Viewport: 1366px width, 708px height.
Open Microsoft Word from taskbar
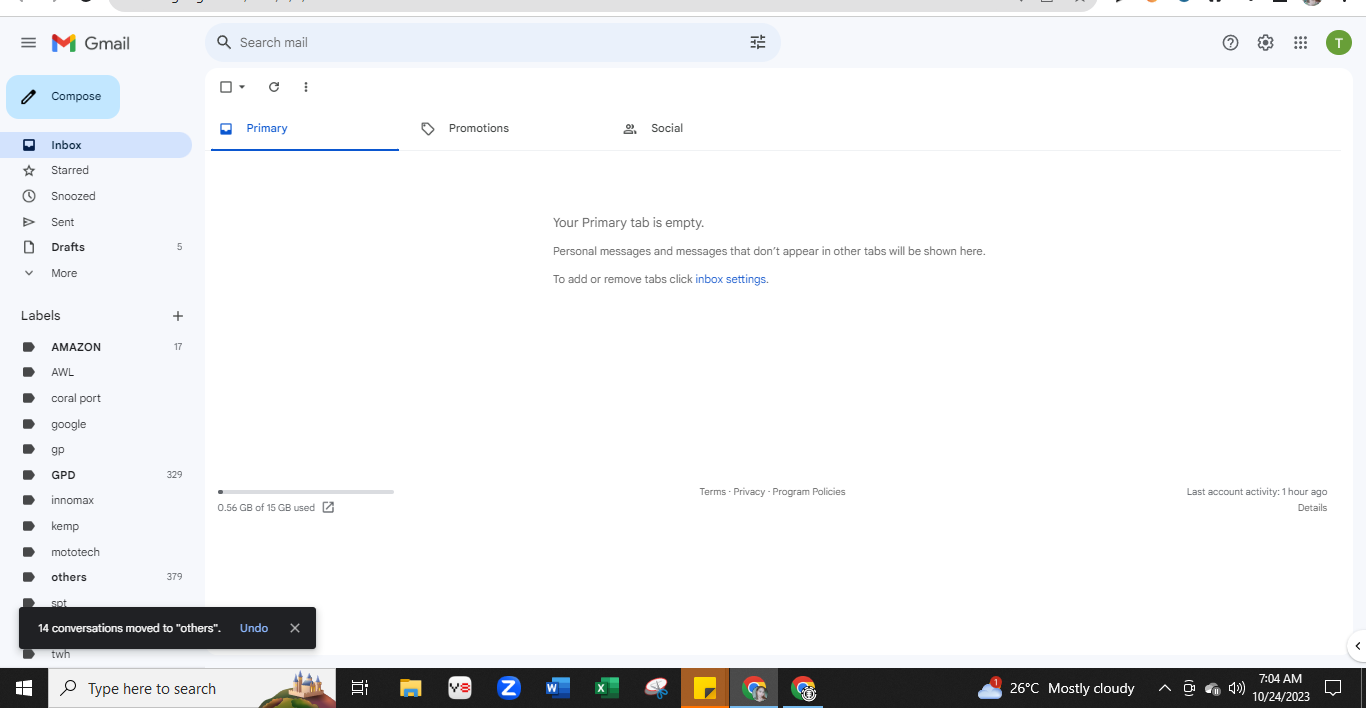558,688
